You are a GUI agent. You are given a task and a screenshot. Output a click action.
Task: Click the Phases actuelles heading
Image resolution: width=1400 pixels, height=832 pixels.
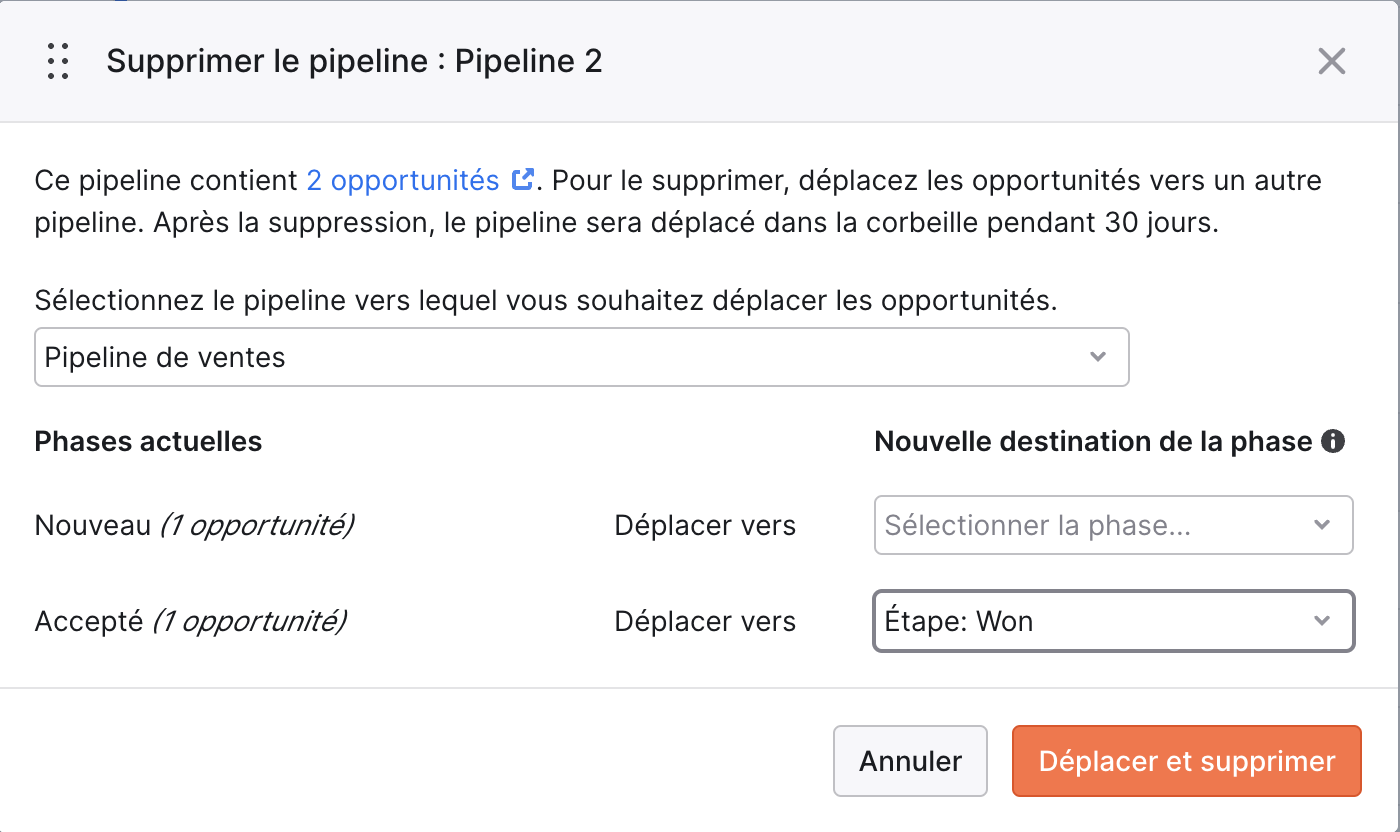[149, 441]
